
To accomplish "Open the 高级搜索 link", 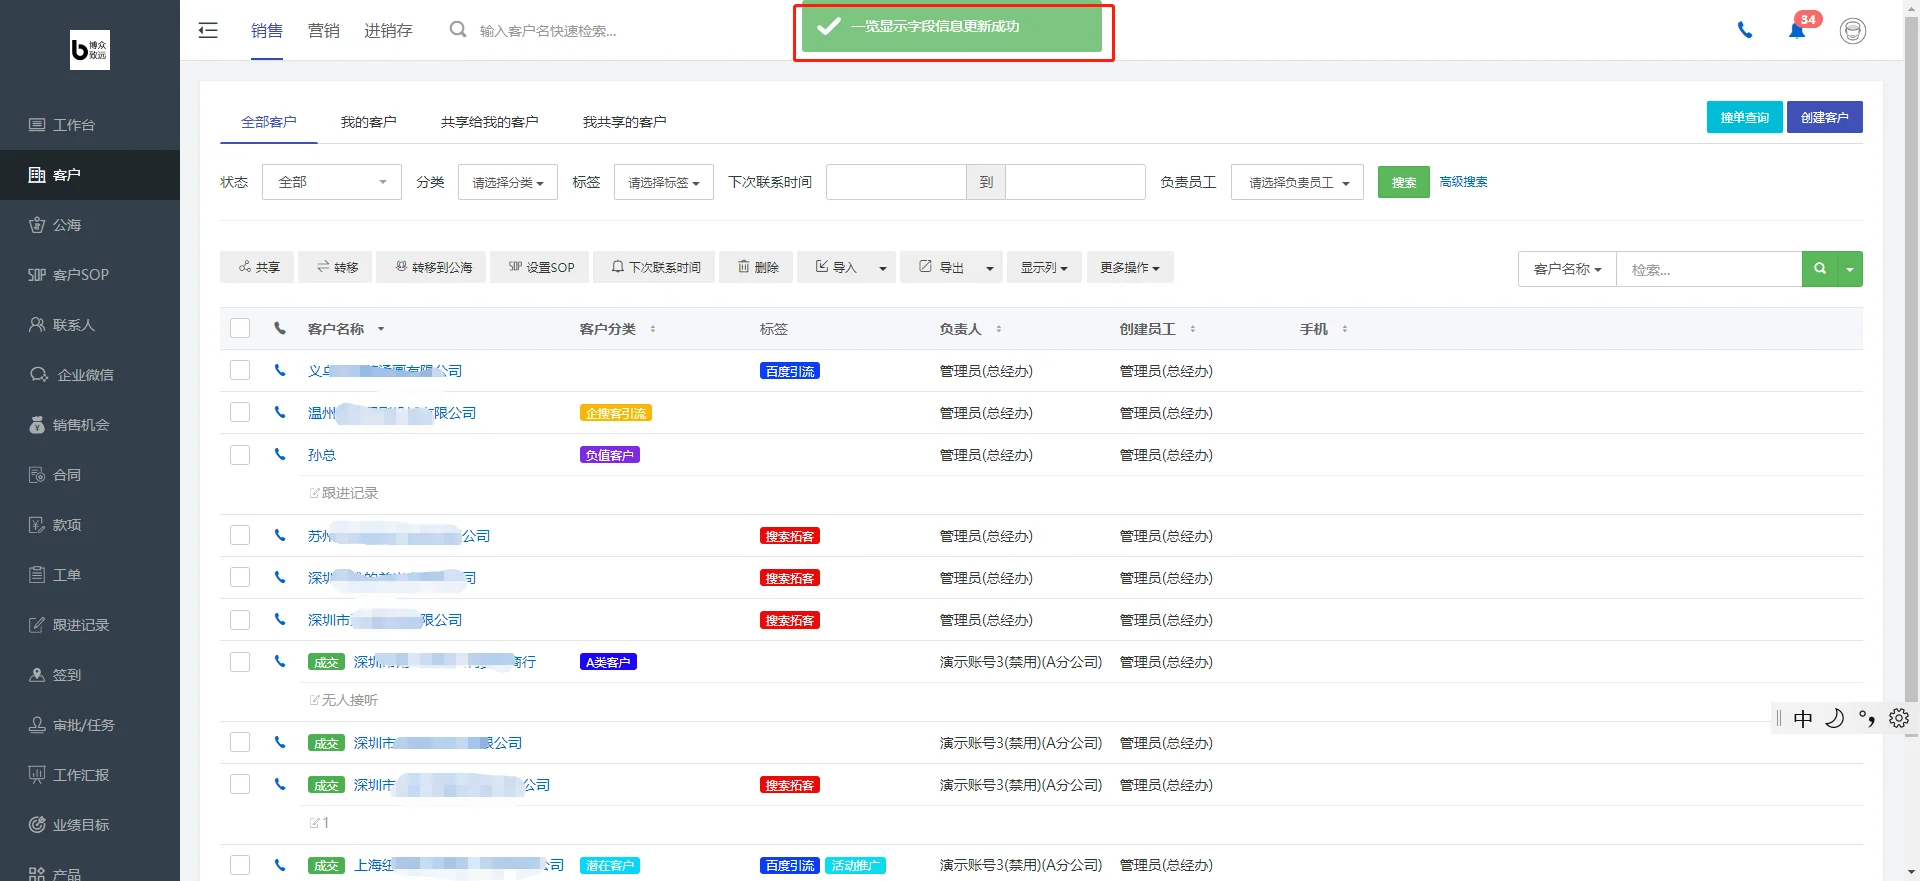I will (x=1463, y=182).
